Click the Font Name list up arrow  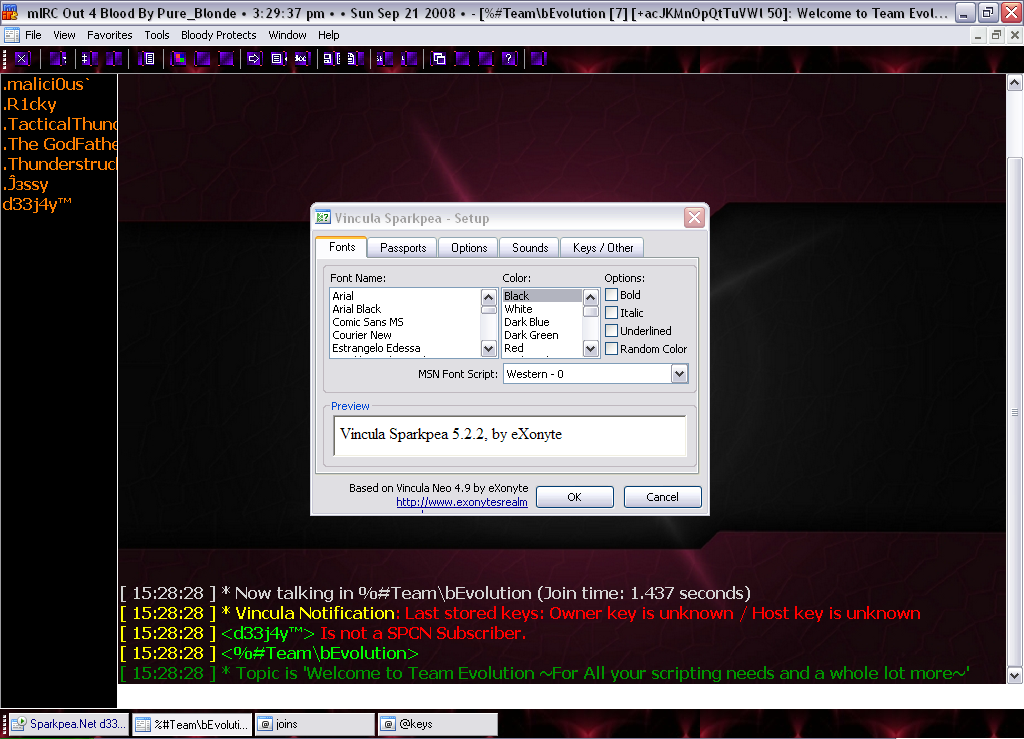(488, 298)
